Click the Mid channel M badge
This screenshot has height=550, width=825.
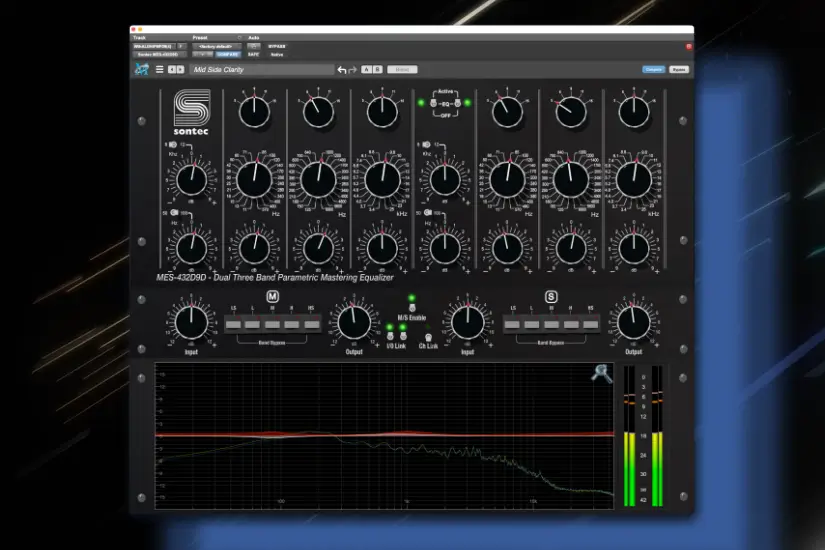[x=272, y=296]
